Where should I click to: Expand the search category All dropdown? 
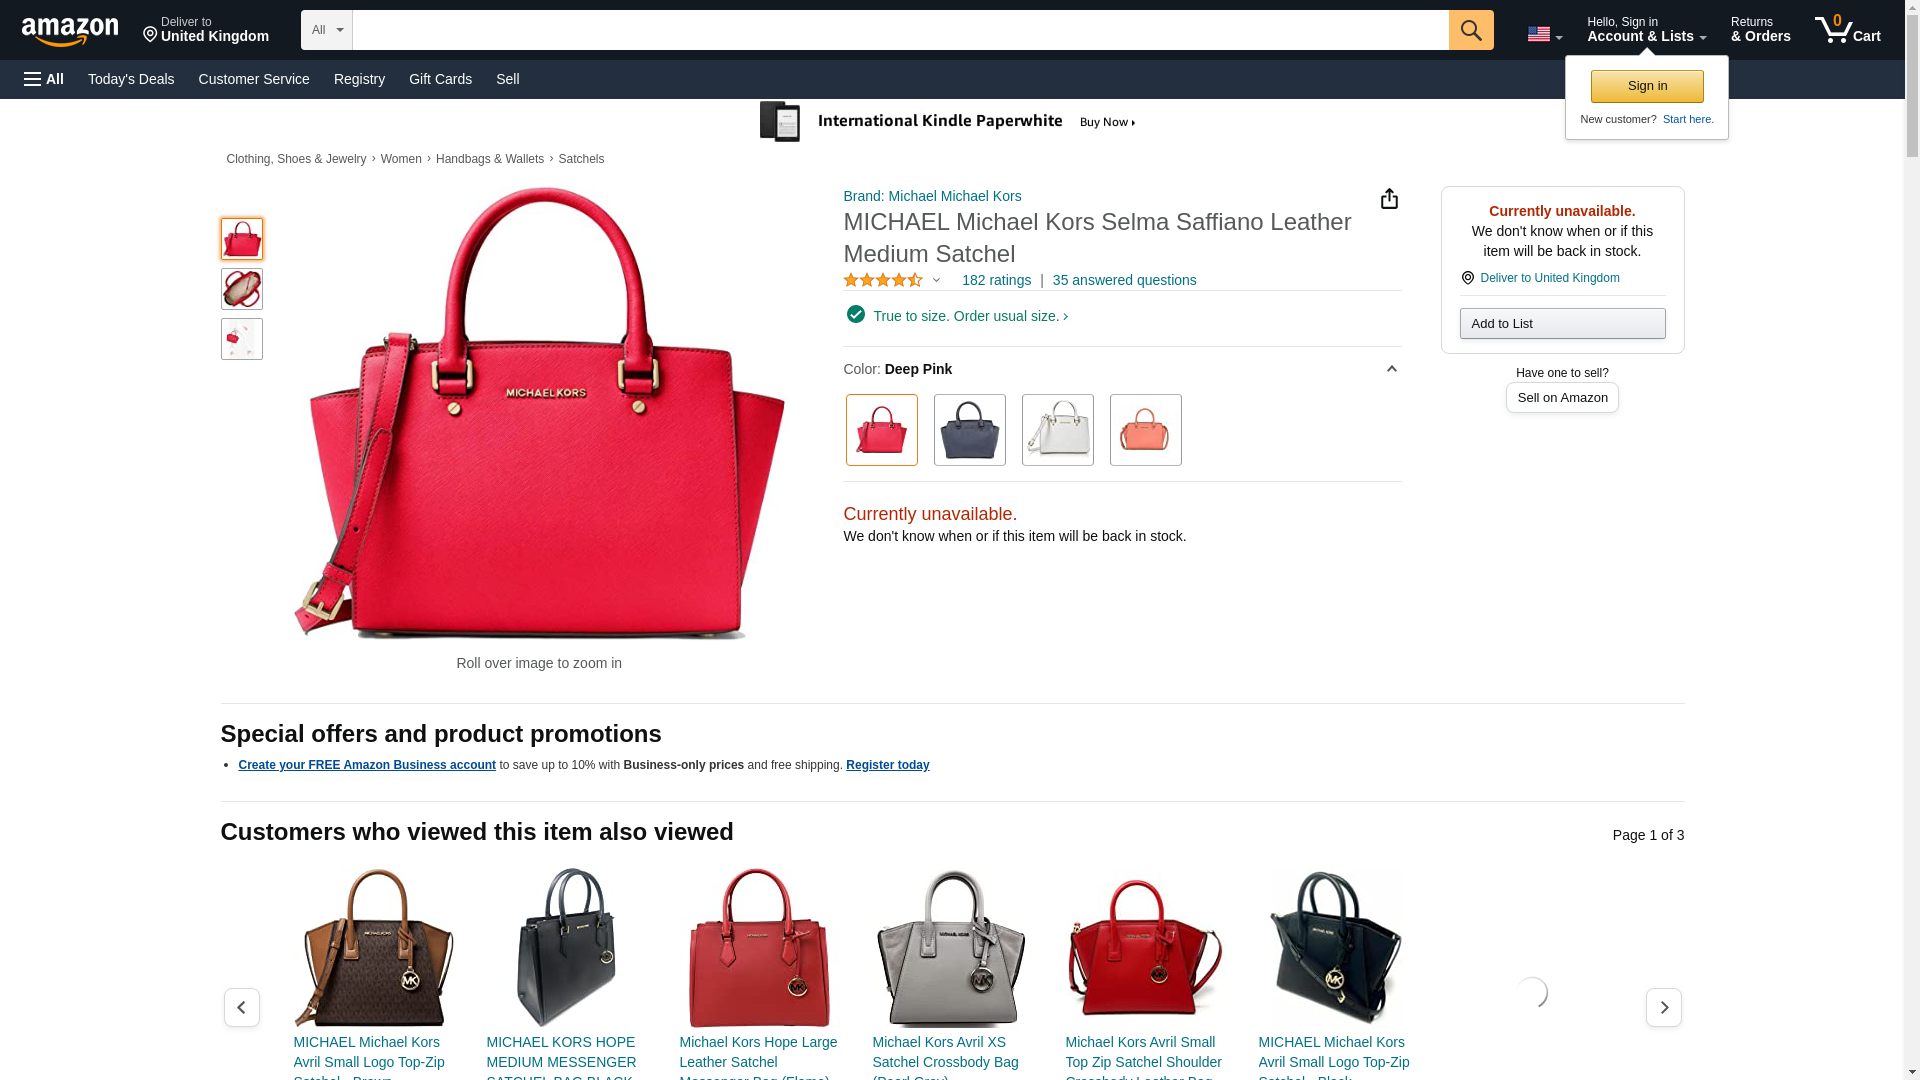click(x=326, y=30)
